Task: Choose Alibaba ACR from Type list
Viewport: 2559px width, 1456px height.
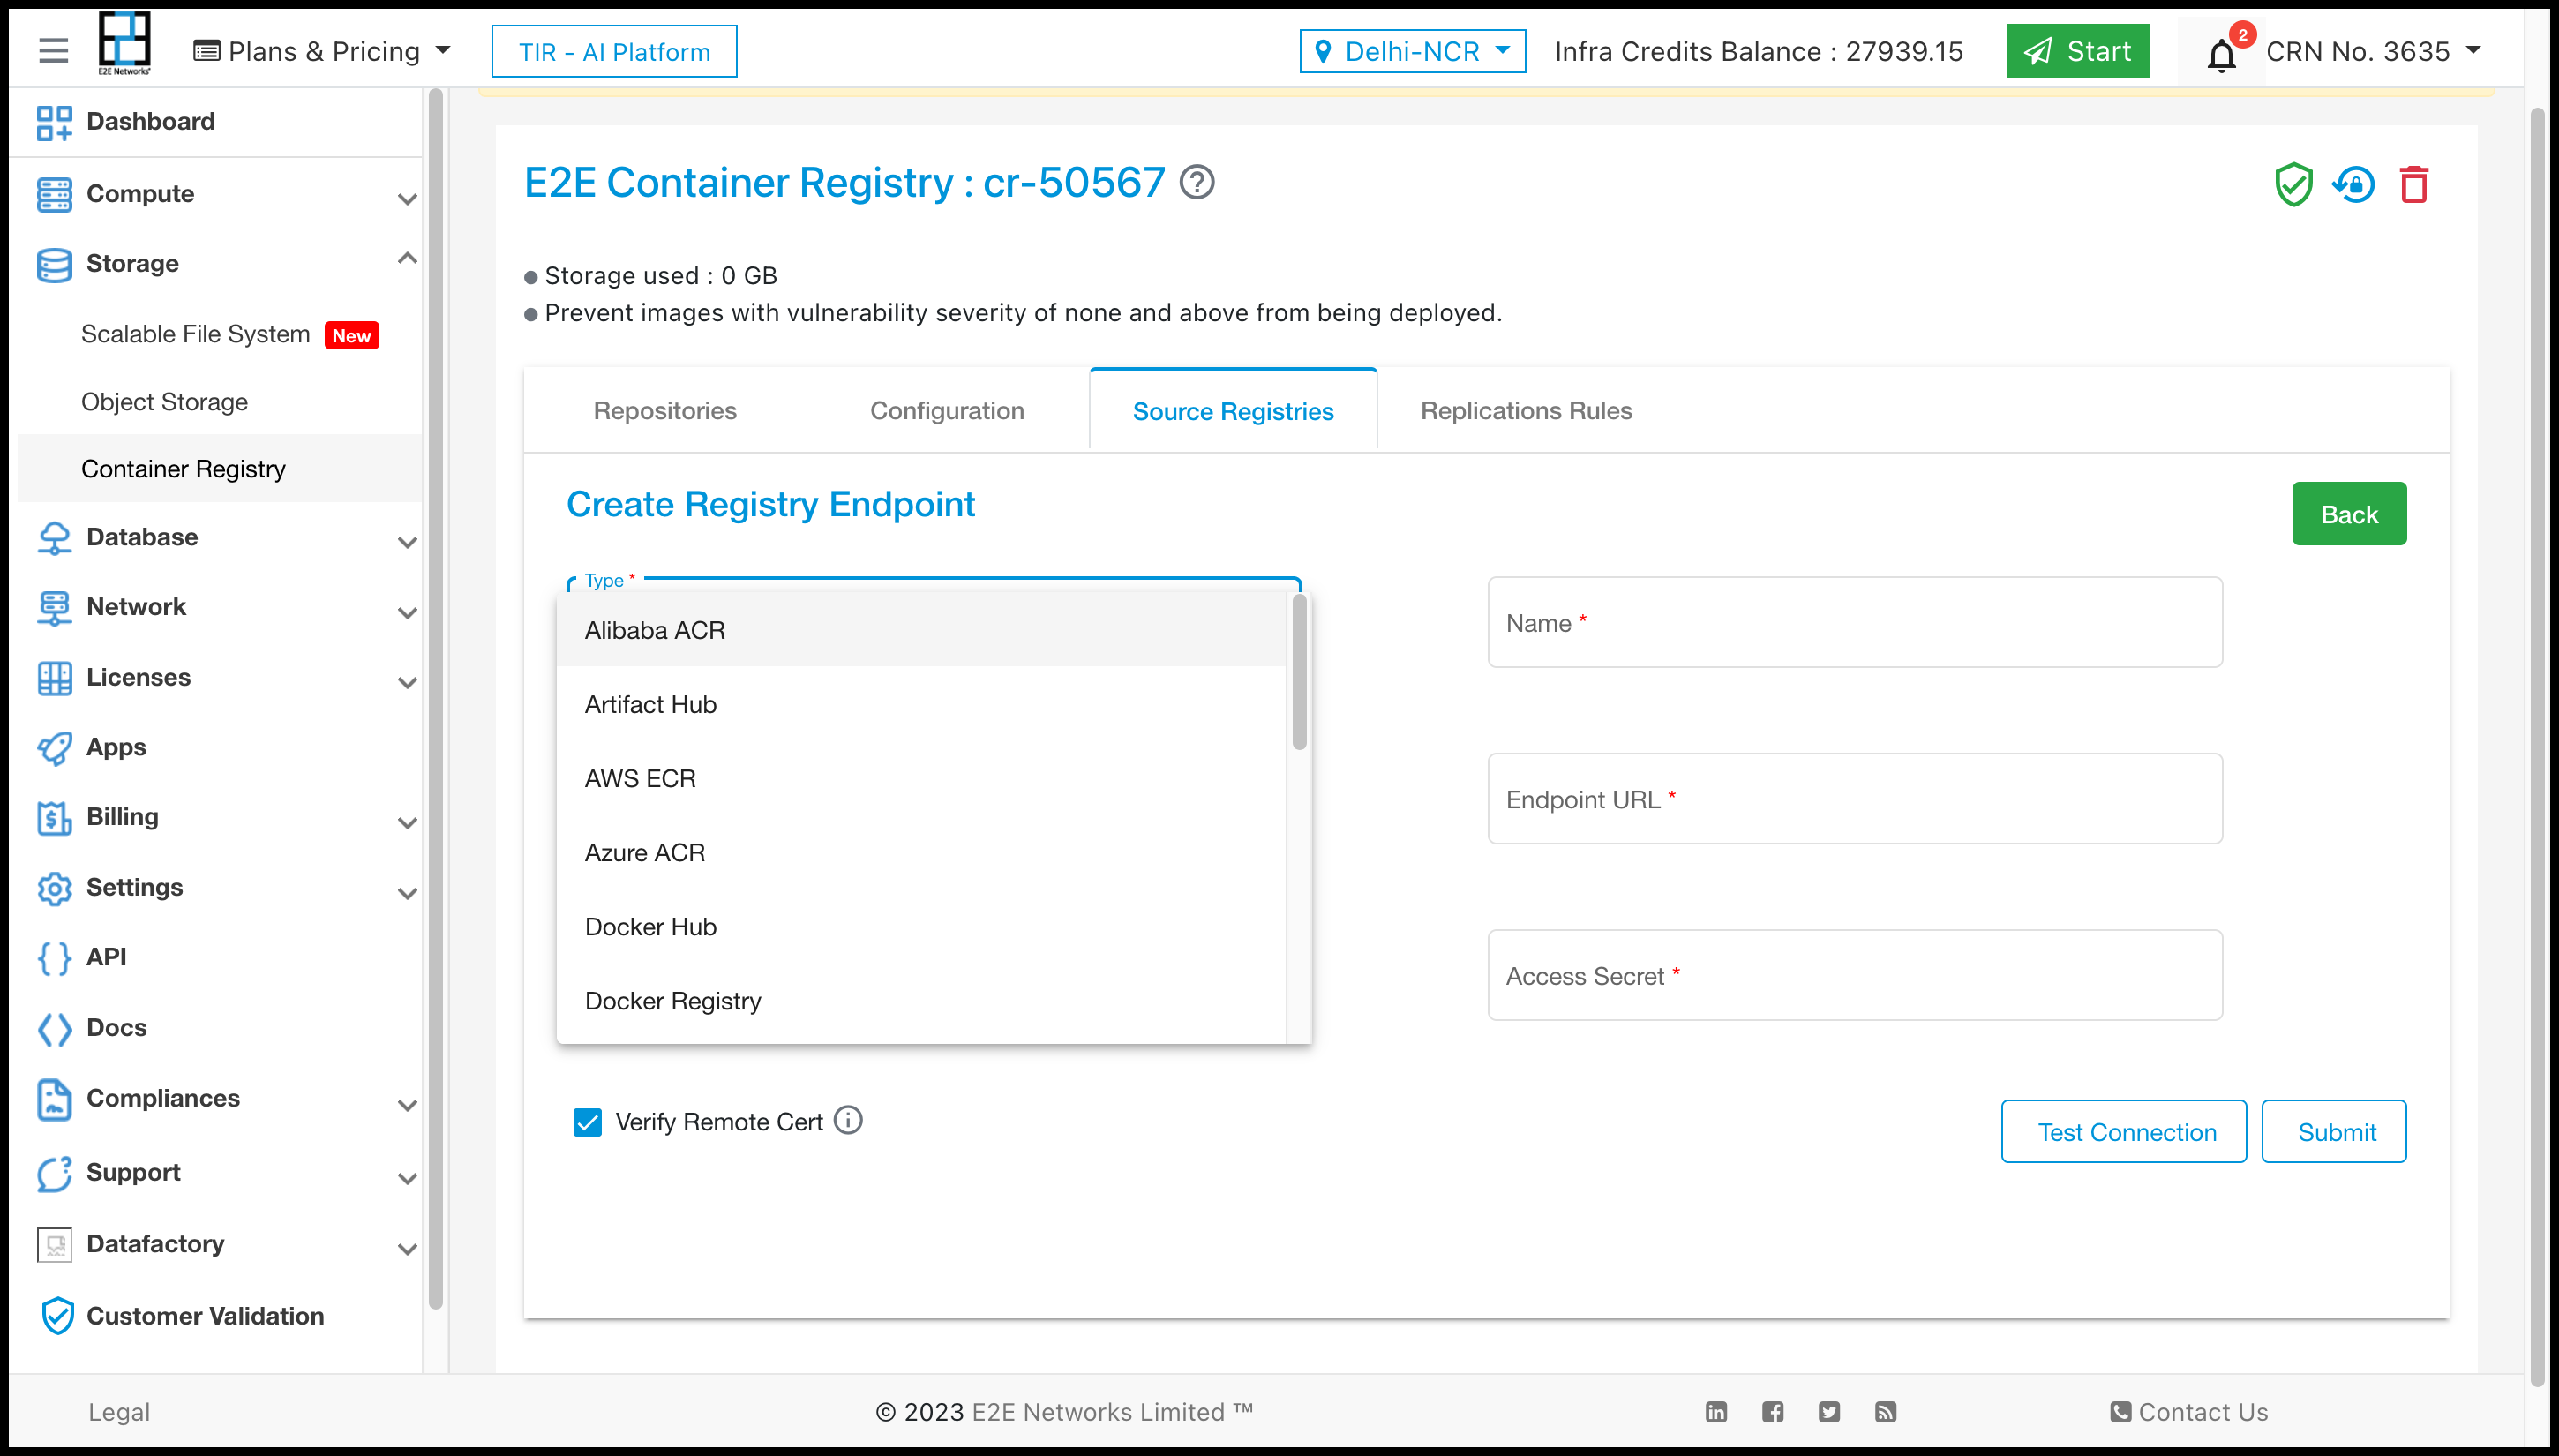Action: tap(921, 630)
